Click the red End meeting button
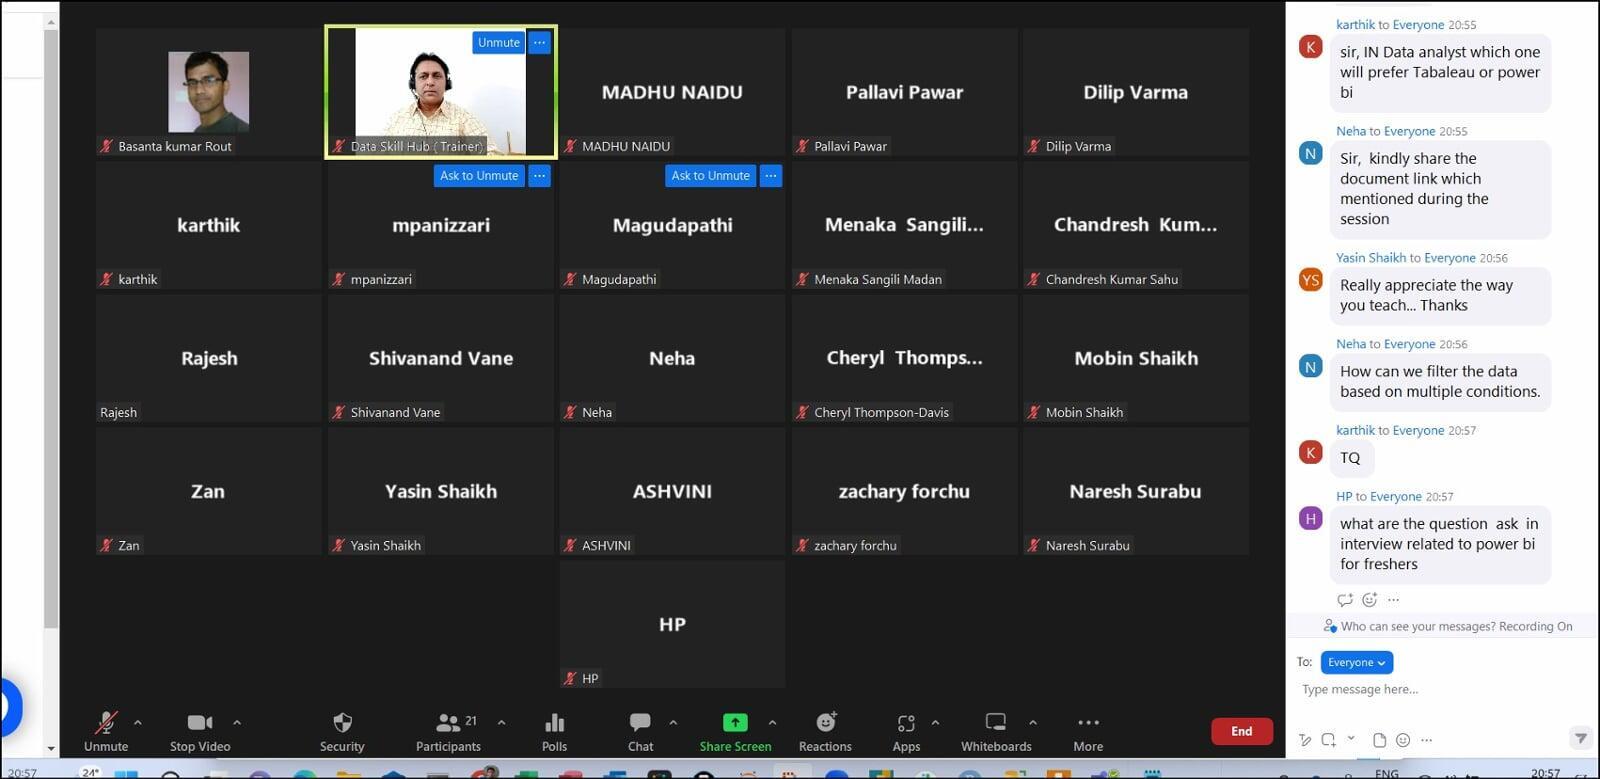Viewport: 1600px width, 779px height. point(1241,731)
